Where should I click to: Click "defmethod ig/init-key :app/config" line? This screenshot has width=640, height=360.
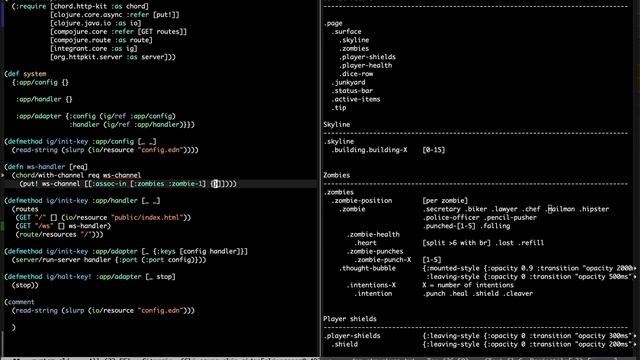pos(80,142)
